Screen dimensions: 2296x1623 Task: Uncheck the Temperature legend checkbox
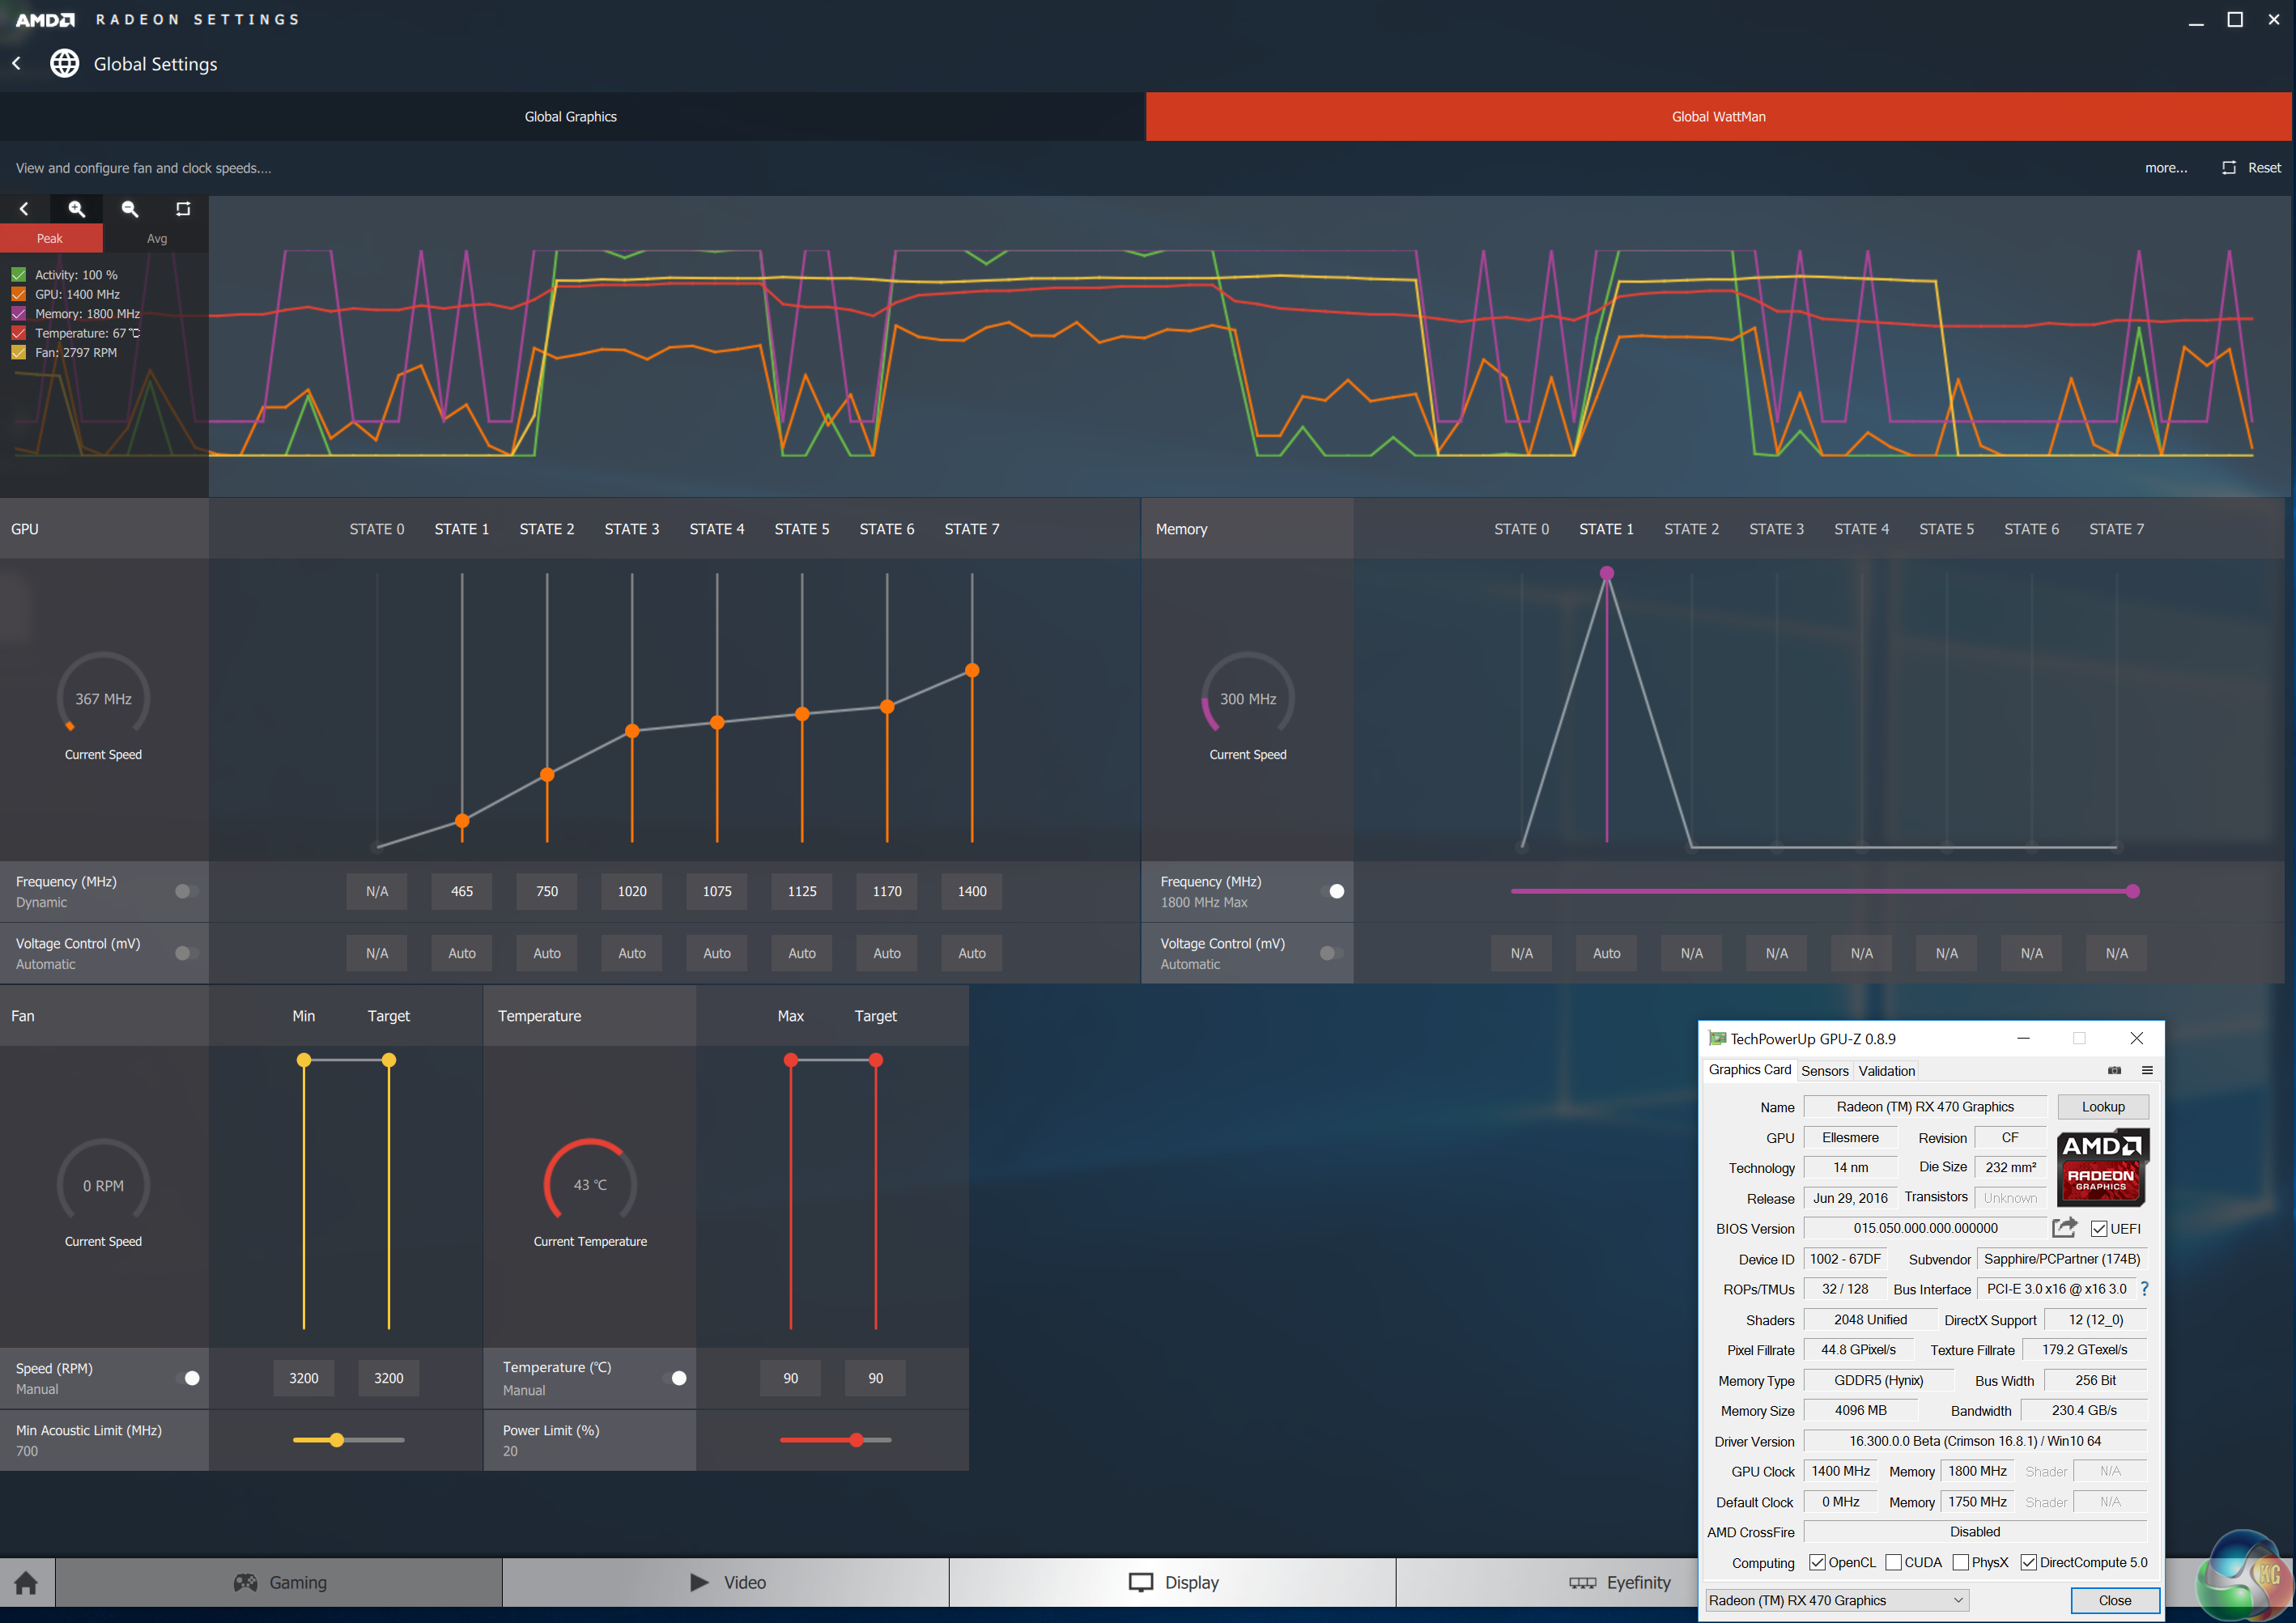coord(19,333)
